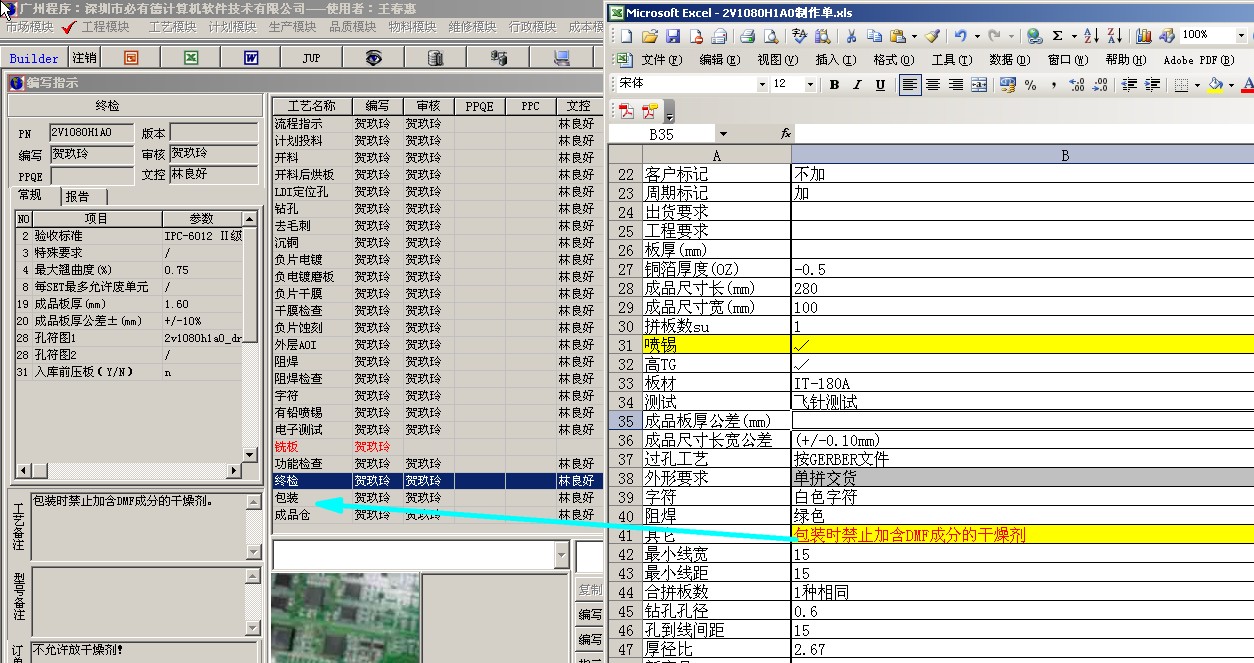1254x663 pixels.
Task: Select the 铣板 row in process list
Action: [x=437, y=446]
